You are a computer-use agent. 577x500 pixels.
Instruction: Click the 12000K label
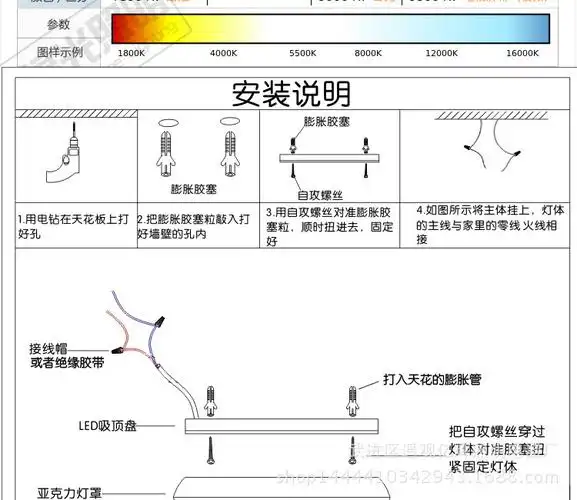441,53
